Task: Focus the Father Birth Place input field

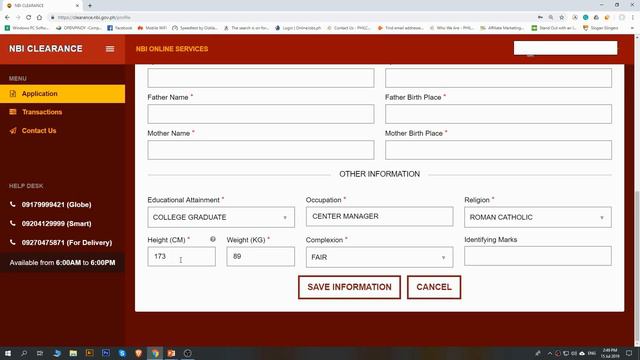Action: (x=498, y=114)
